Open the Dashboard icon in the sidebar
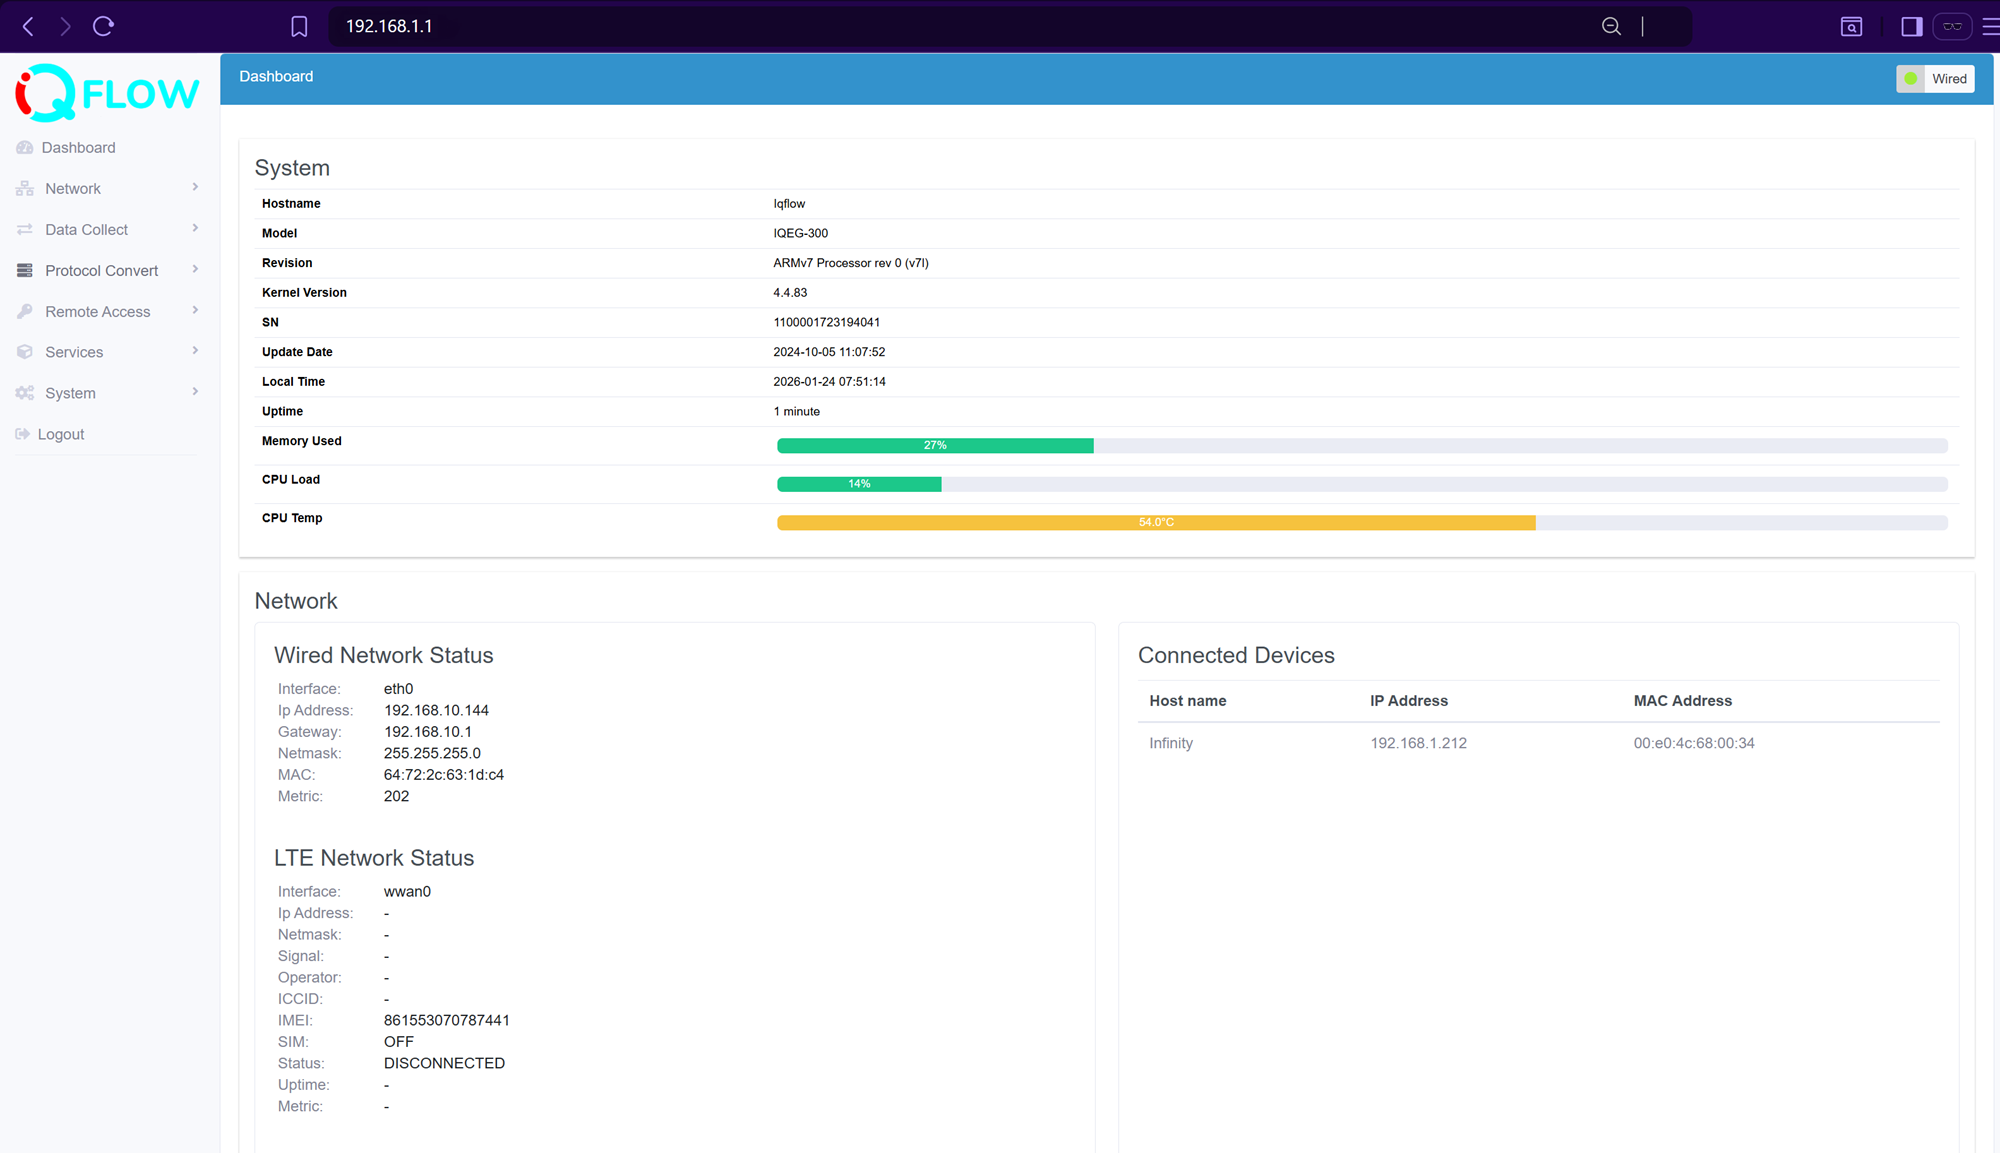 pos(24,147)
